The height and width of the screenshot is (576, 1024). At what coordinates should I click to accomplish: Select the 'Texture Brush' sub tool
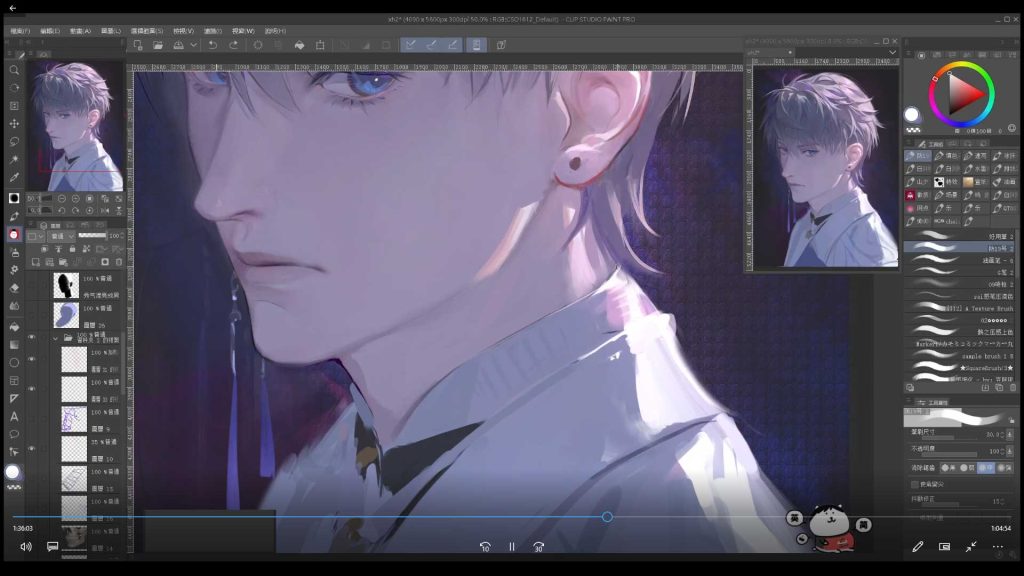coord(959,308)
